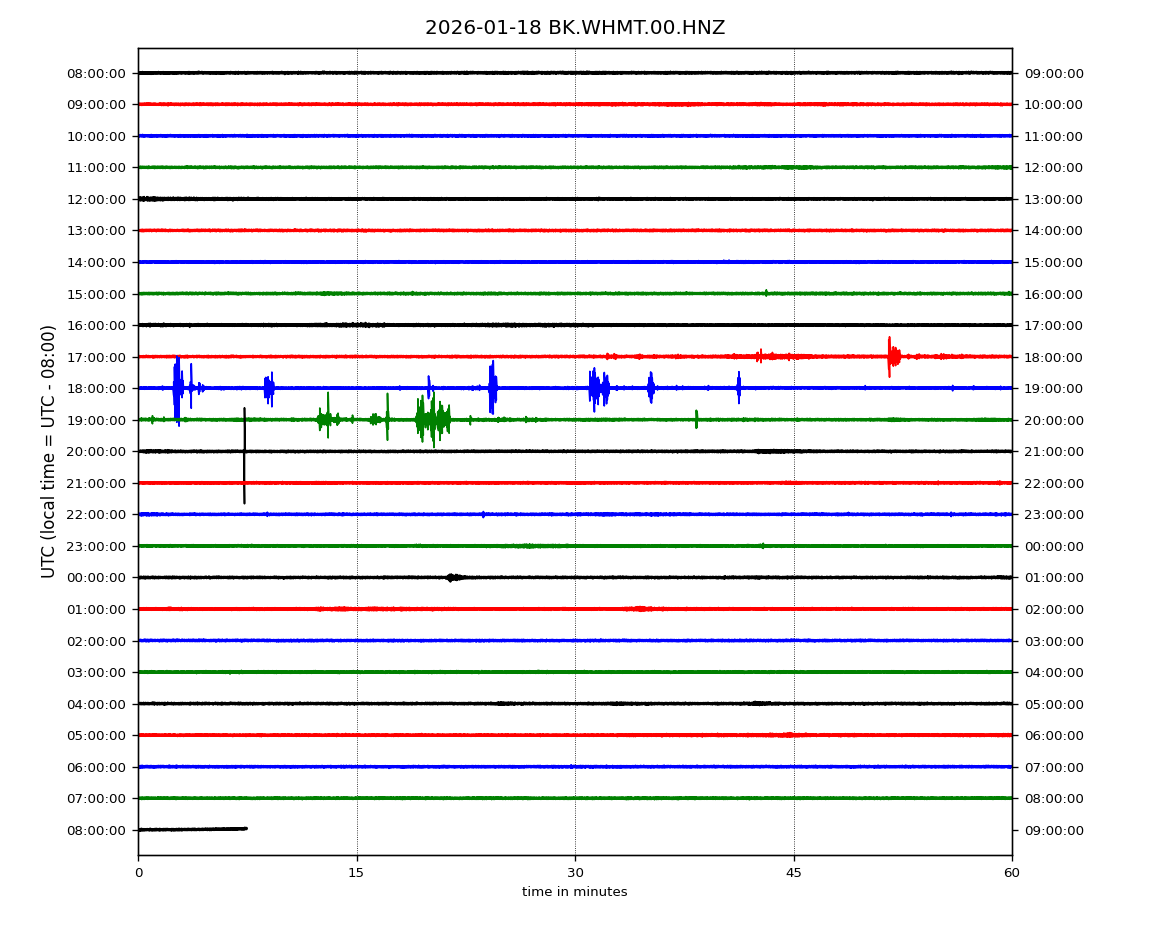
Task: Click the tall black vertical spike near 20:00 trace
Action: pyautogui.click(x=244, y=455)
